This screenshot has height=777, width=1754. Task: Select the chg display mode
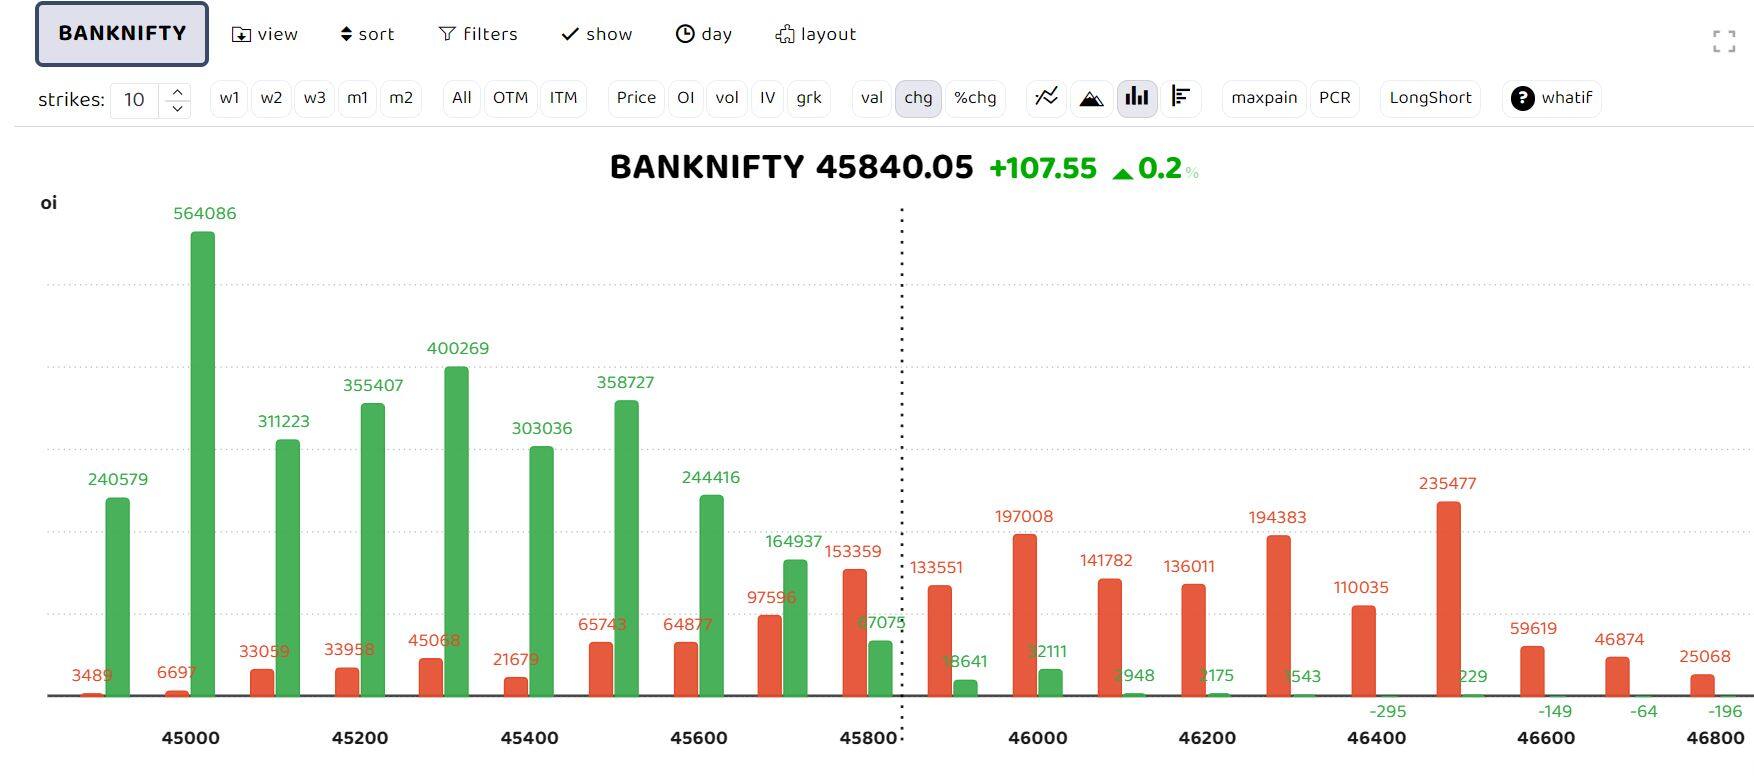(x=918, y=98)
